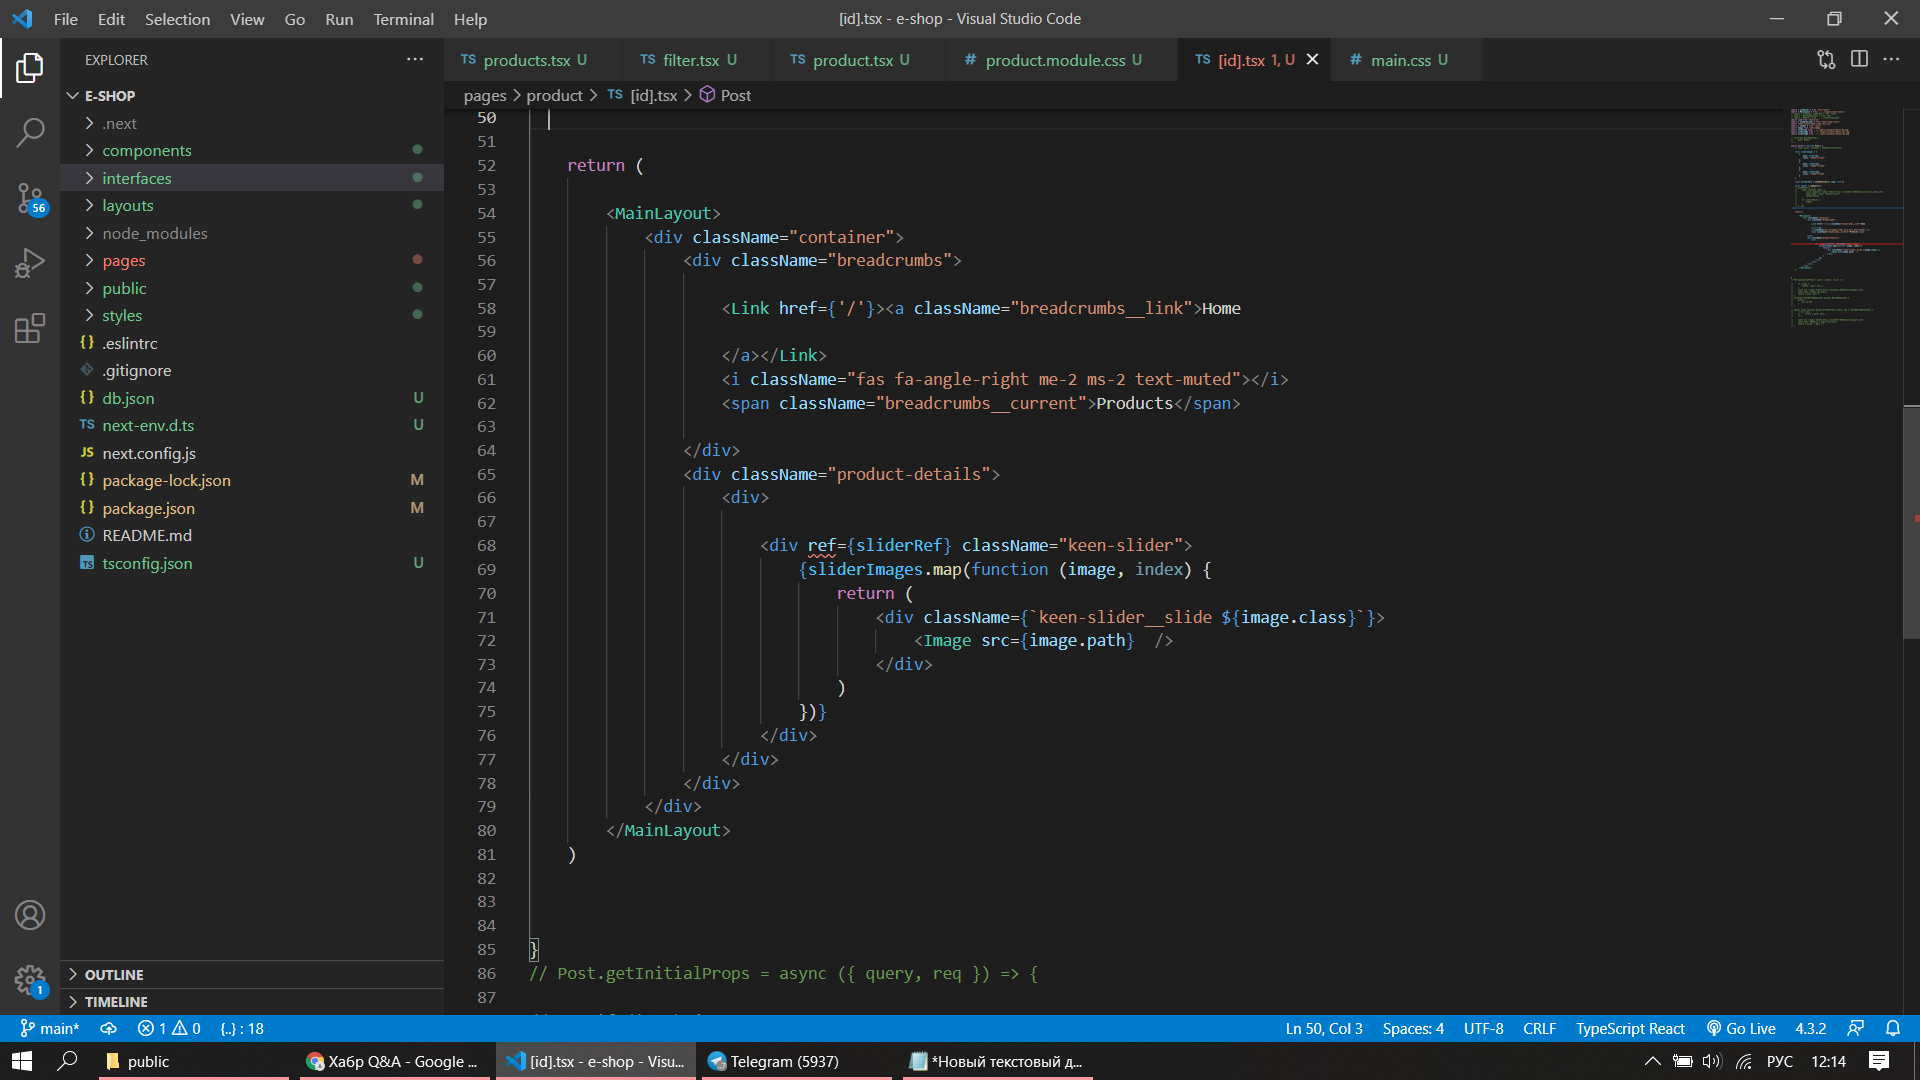The width and height of the screenshot is (1920, 1080).
Task: Open Source Control view with 56 changes
Action: pyautogui.click(x=30, y=198)
